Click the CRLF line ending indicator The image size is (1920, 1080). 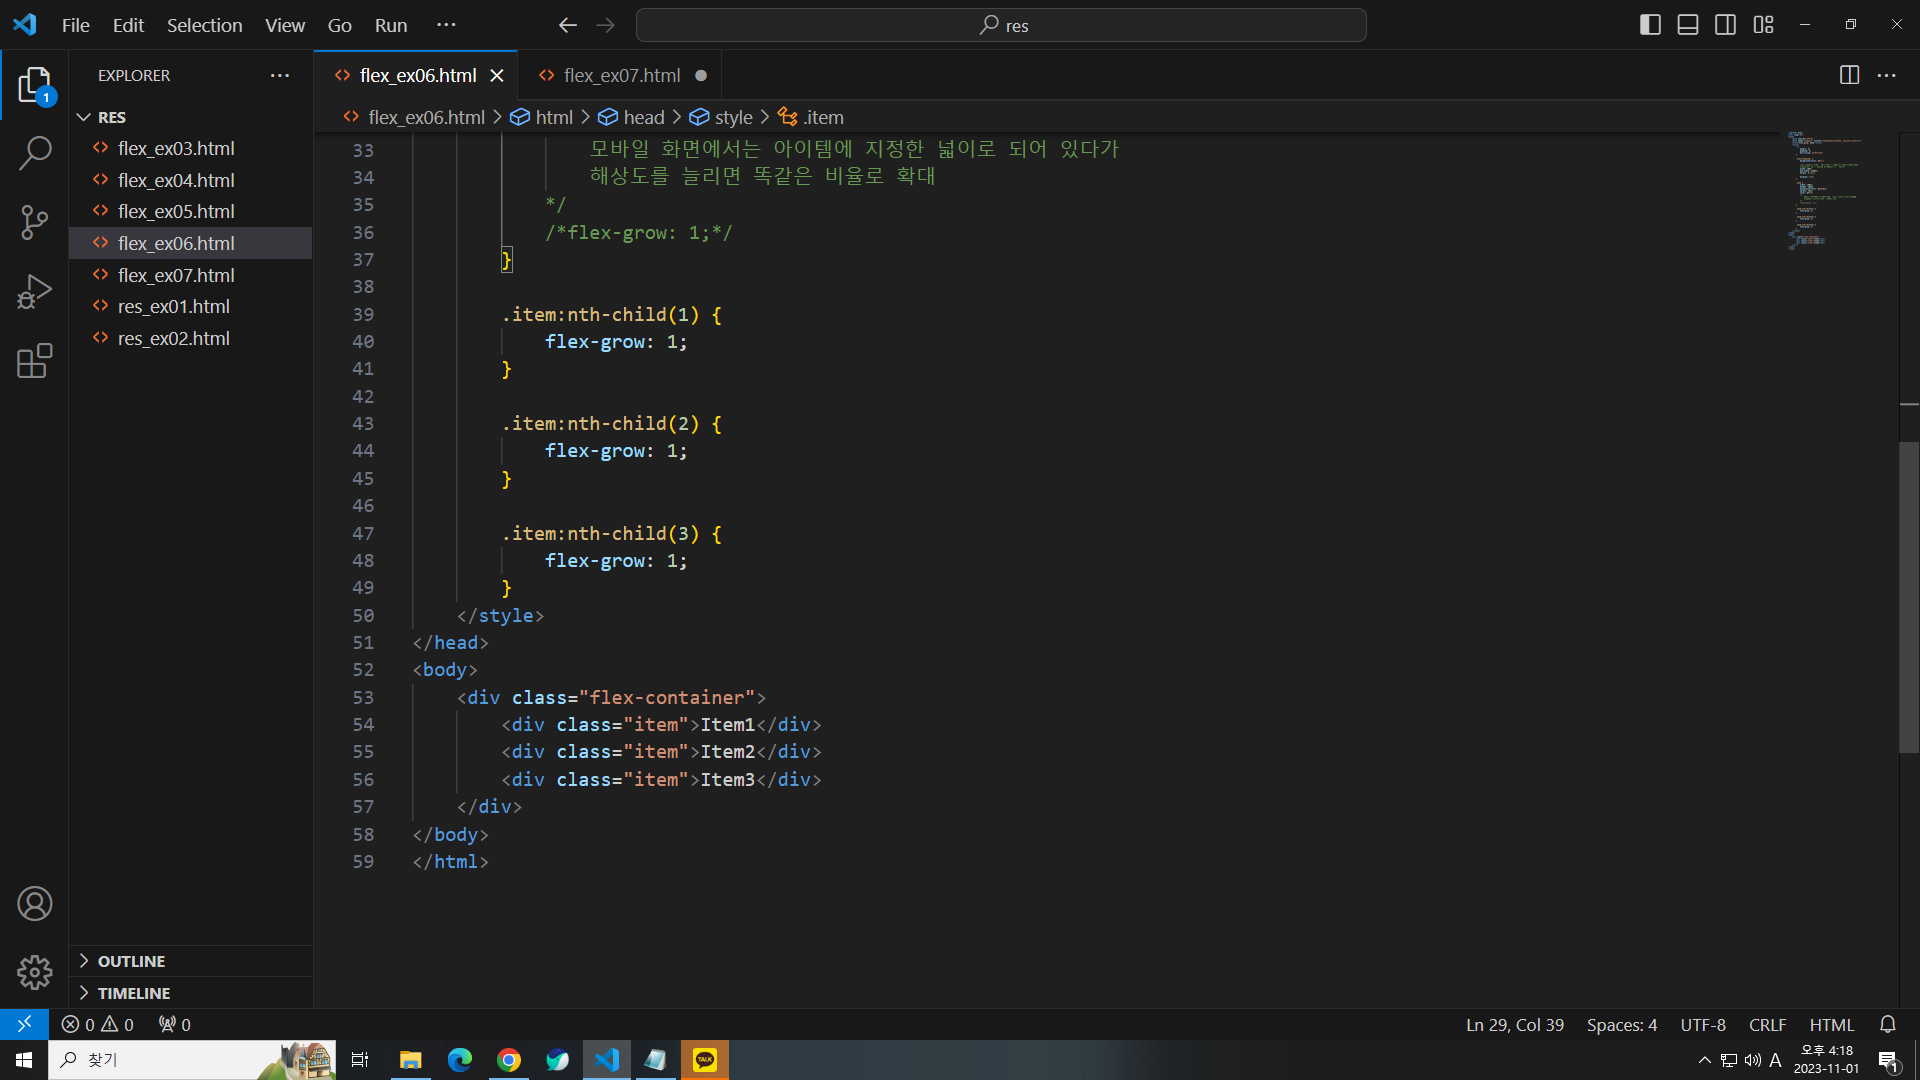pyautogui.click(x=1767, y=1025)
